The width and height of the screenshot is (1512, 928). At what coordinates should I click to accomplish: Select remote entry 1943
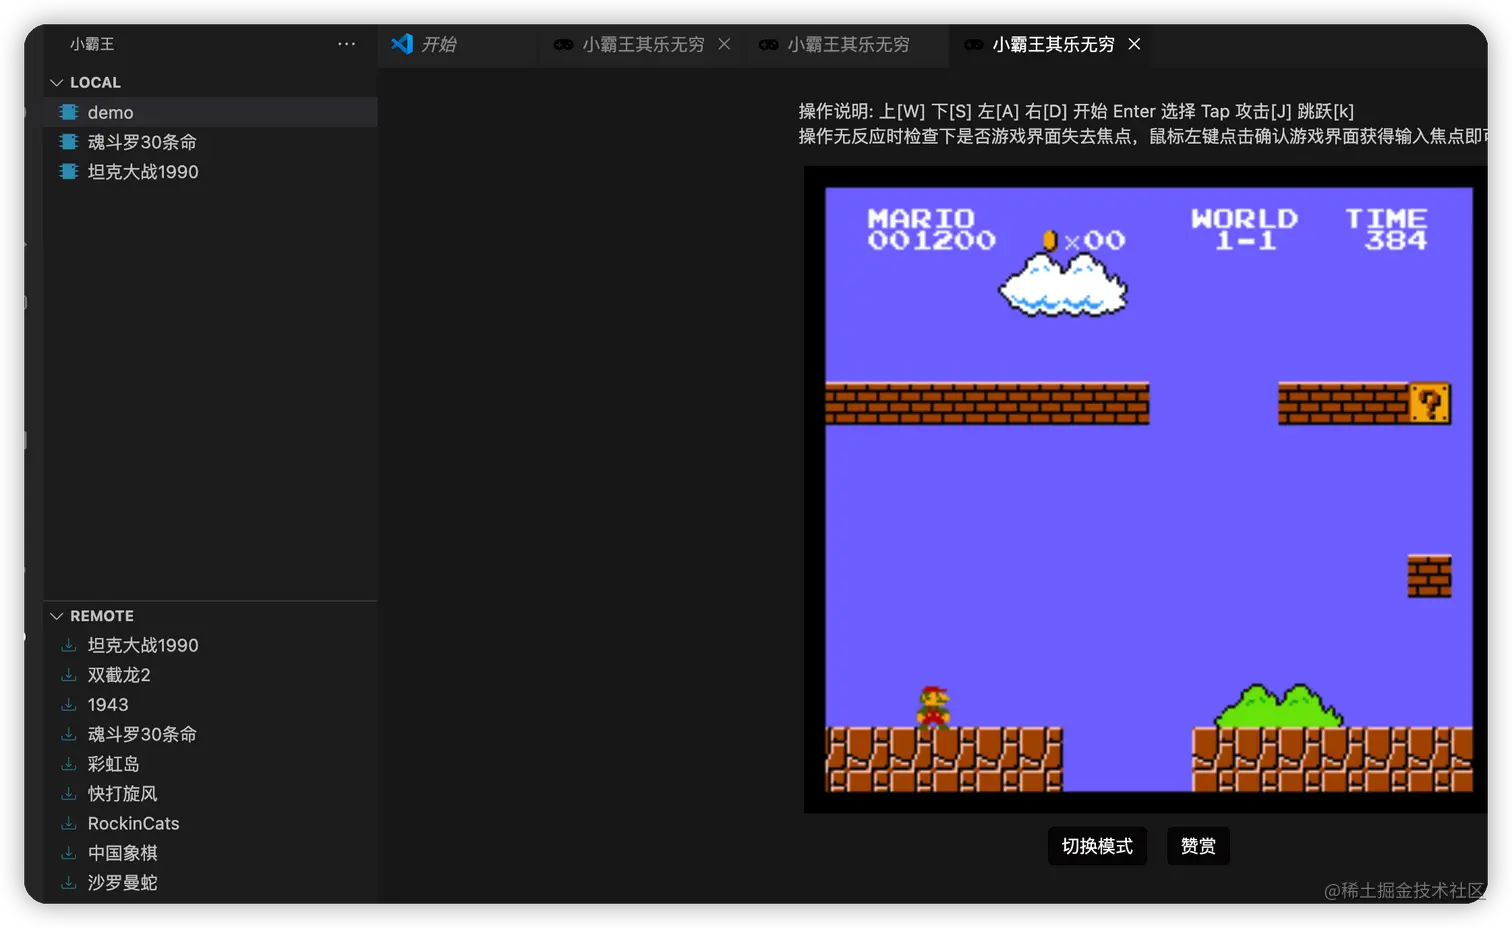[211, 705]
